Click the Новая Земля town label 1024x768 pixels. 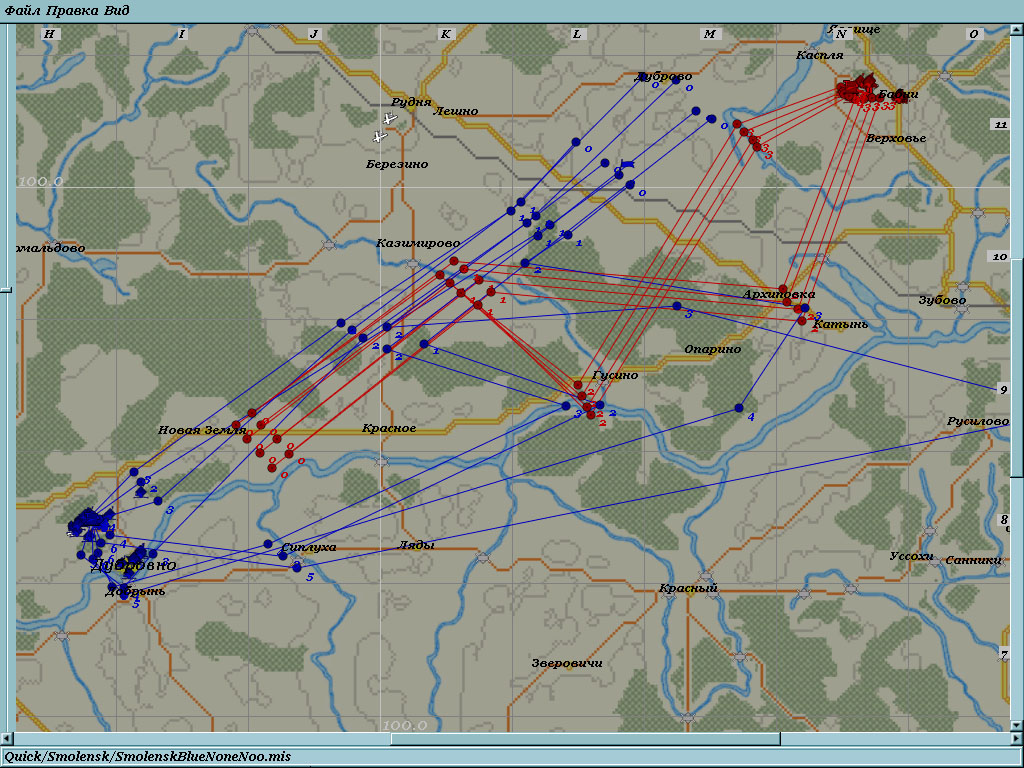click(x=202, y=430)
